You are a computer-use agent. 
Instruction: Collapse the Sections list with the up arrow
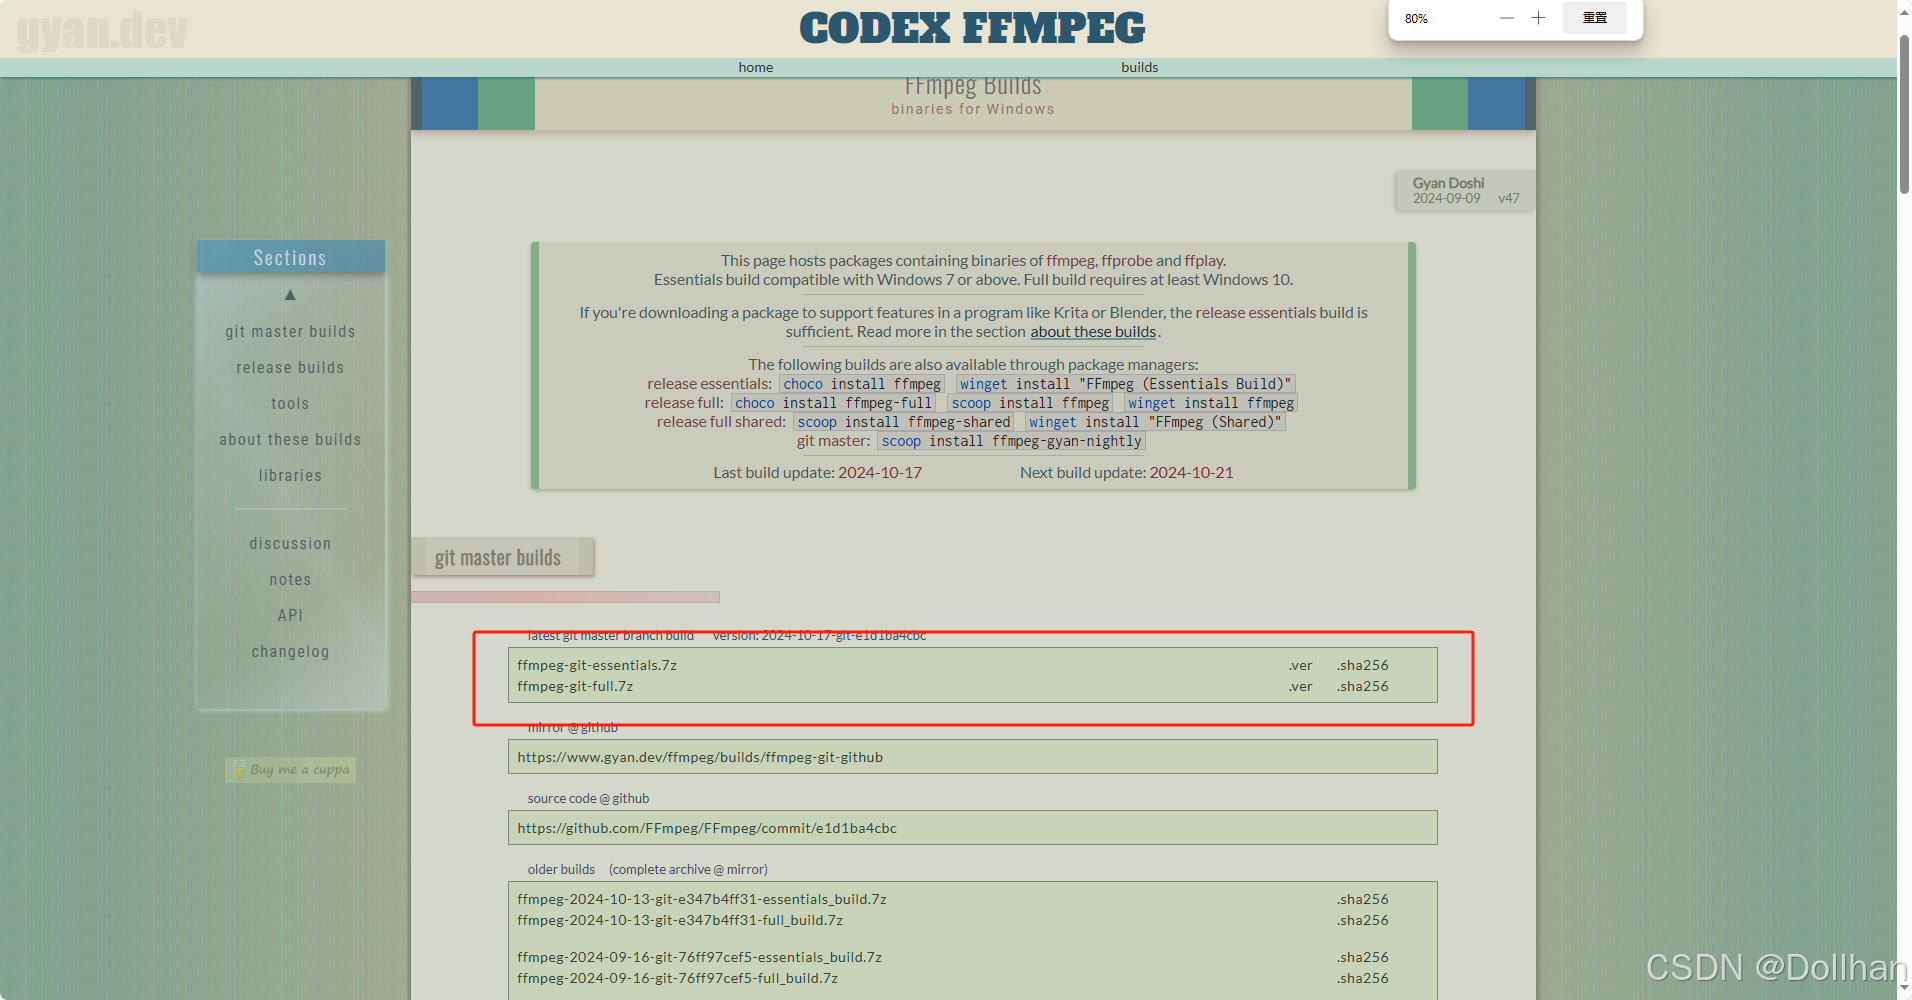tap(290, 294)
